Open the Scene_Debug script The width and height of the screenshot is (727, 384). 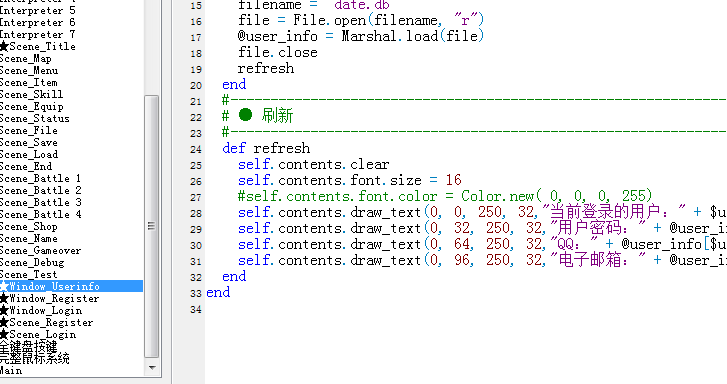point(32,263)
